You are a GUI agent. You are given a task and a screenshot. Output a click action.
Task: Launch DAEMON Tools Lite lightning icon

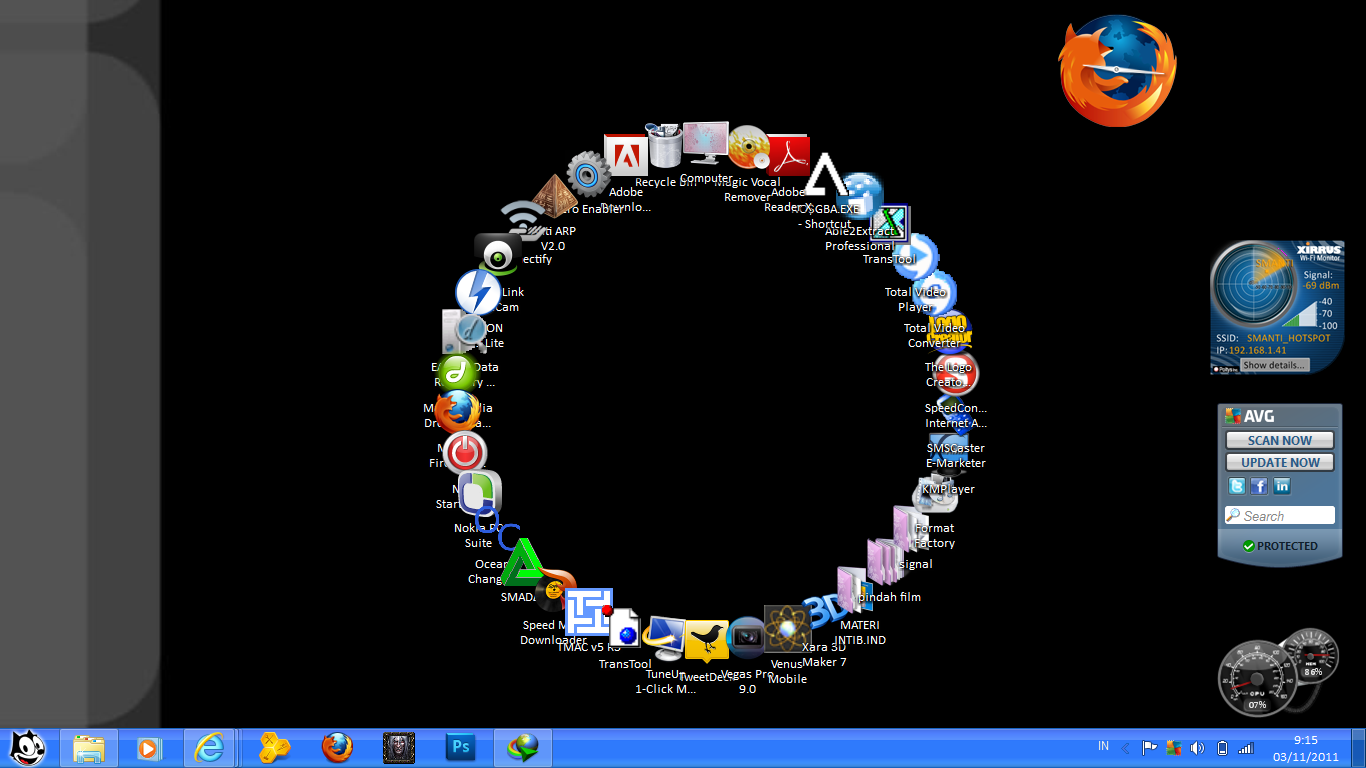(478, 292)
